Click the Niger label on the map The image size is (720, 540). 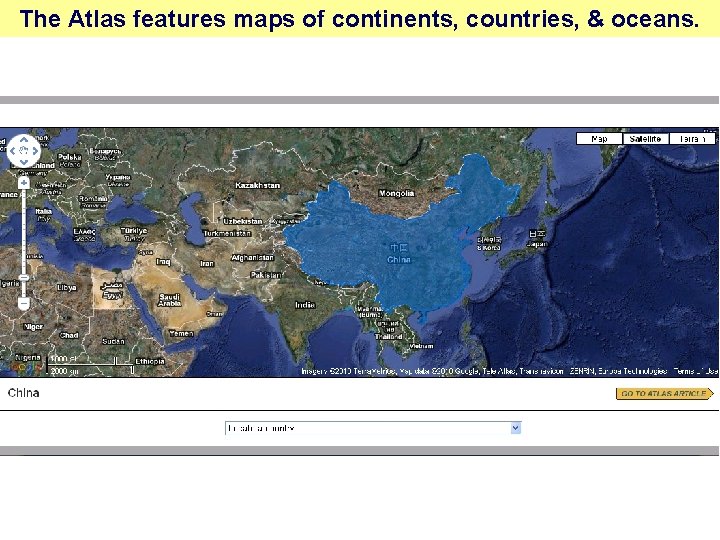(x=33, y=327)
